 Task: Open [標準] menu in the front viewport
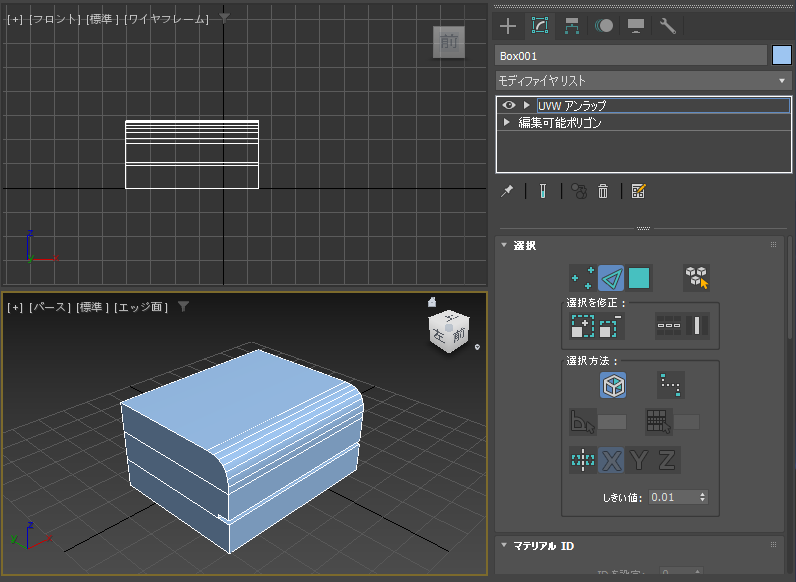point(102,19)
